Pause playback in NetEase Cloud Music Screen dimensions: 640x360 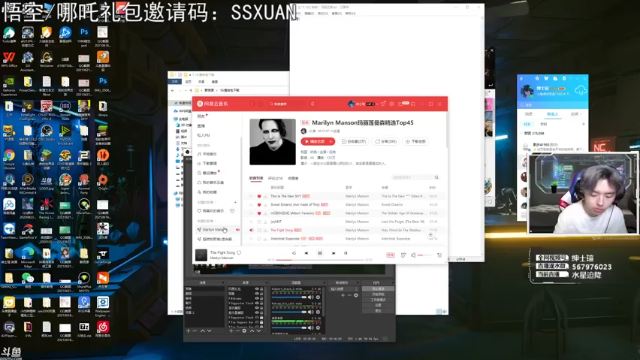click(320, 253)
